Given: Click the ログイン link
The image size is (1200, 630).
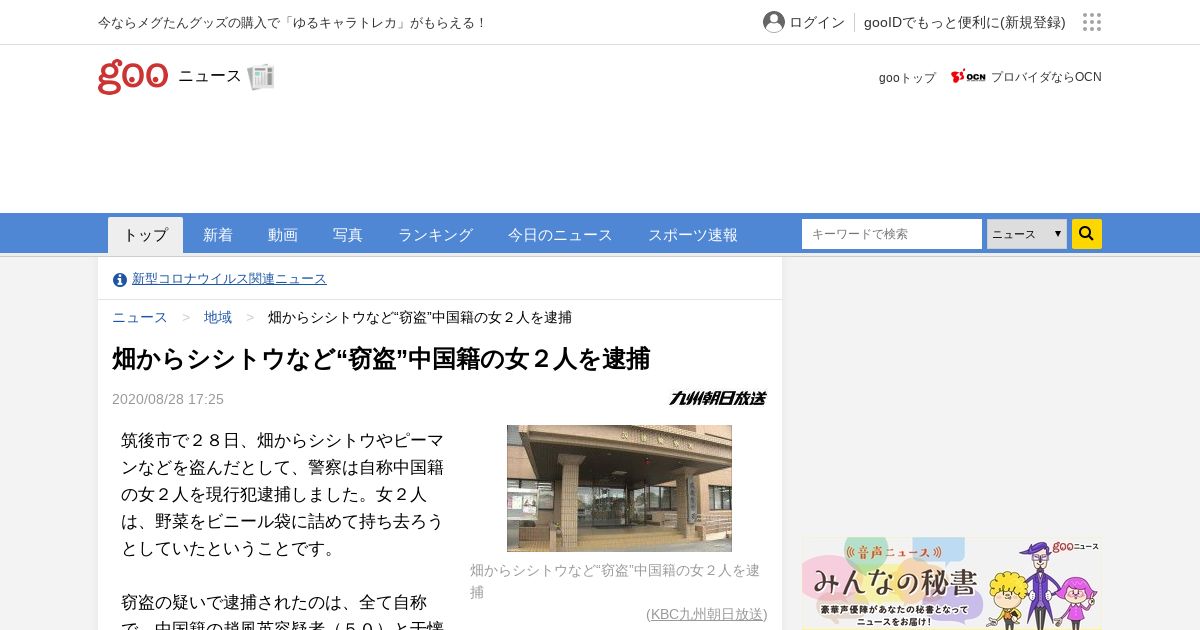Looking at the screenshot, I should click(x=817, y=22).
